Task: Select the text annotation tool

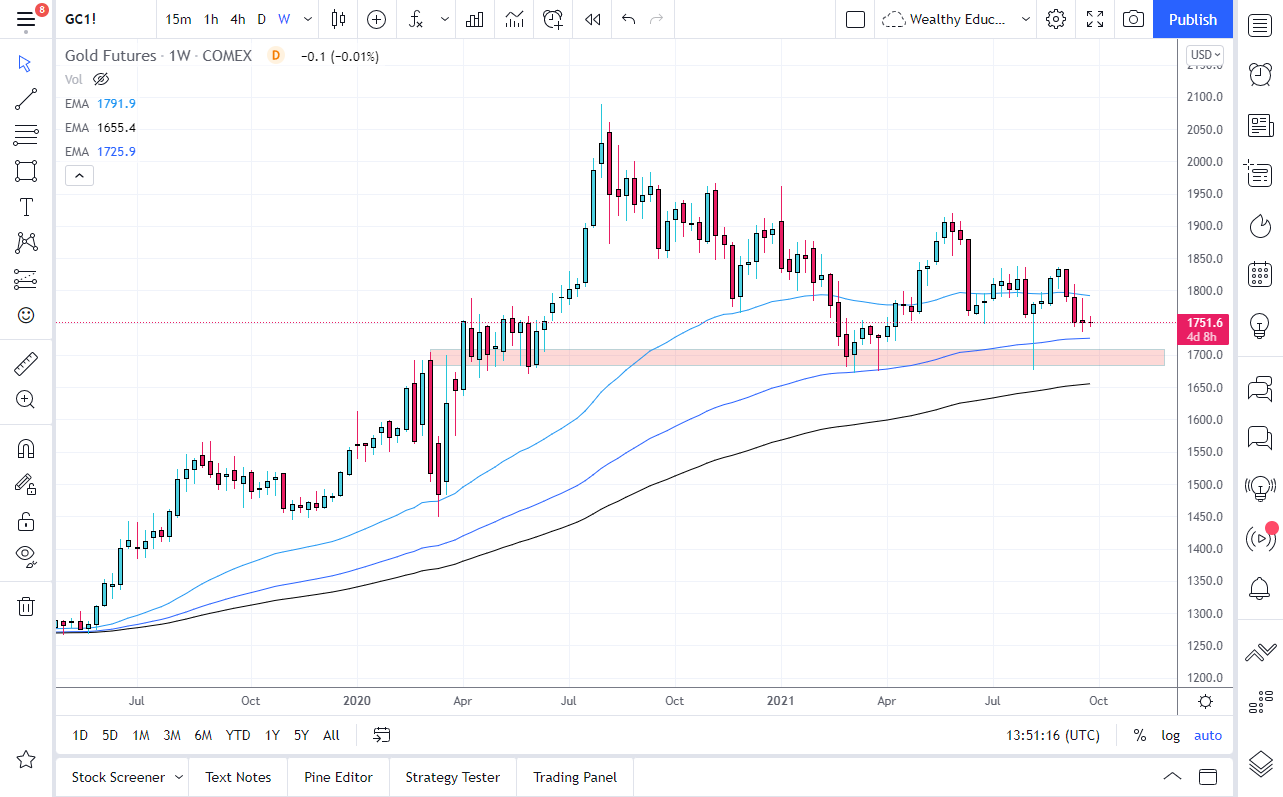Action: (x=26, y=207)
